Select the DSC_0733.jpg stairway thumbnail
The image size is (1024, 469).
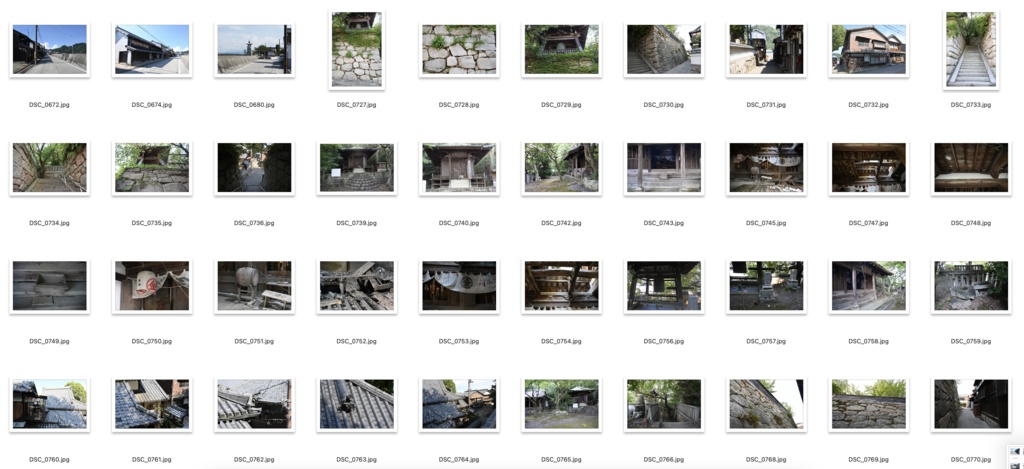971,50
